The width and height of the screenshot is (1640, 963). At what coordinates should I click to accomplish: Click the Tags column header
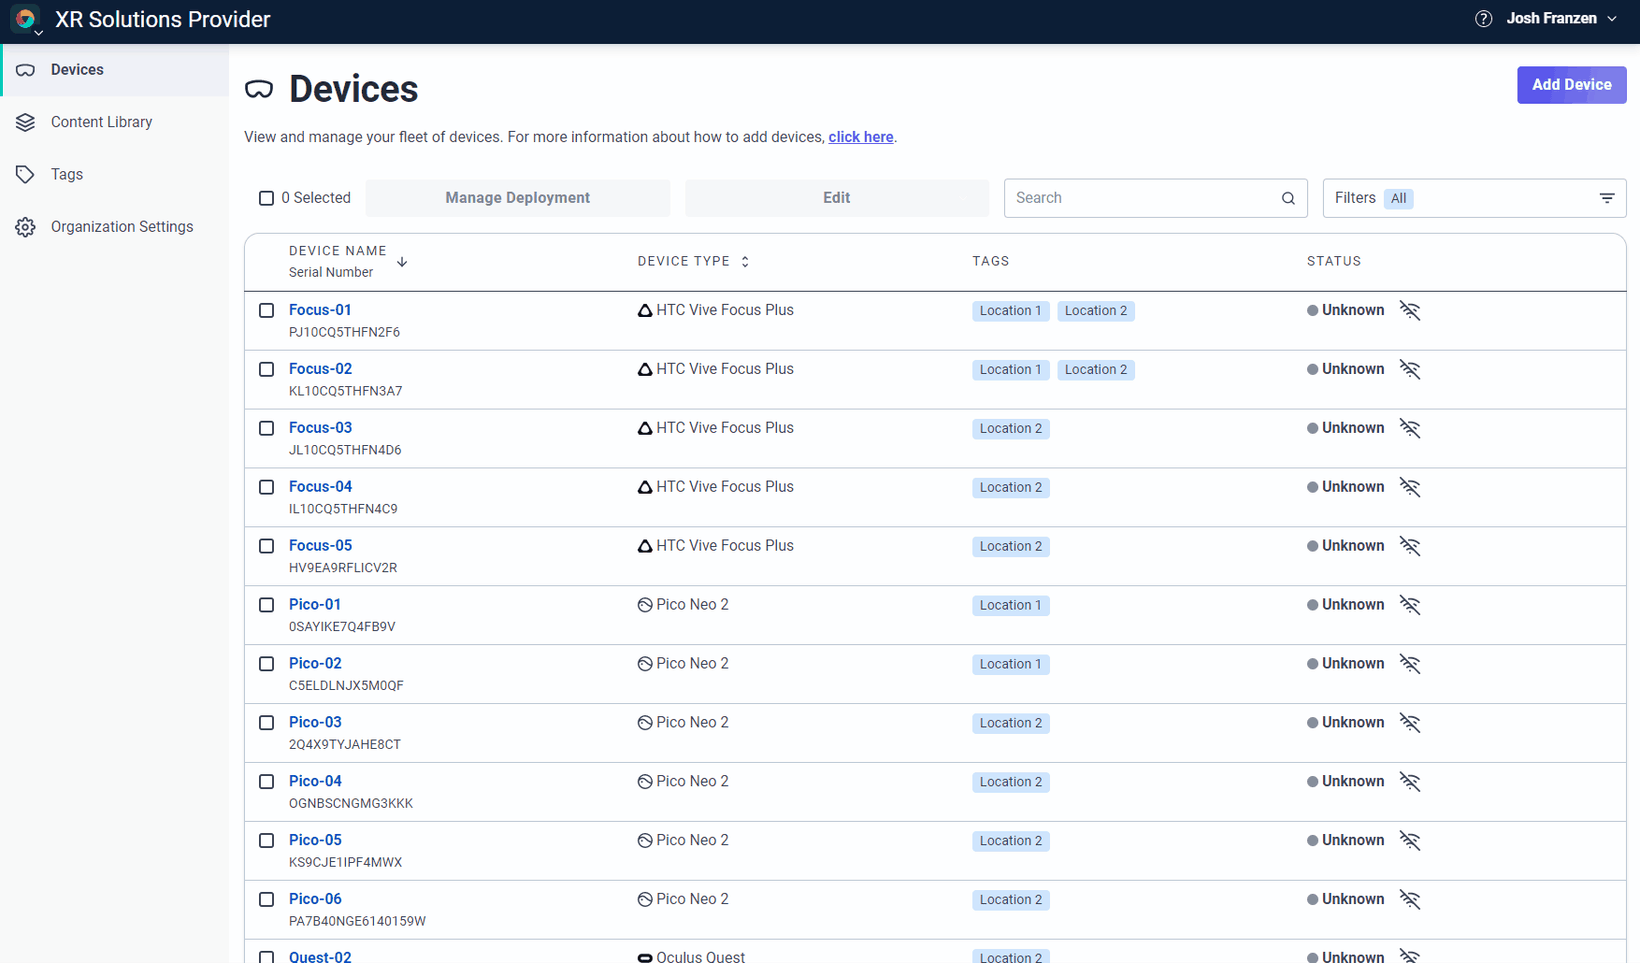[990, 261]
